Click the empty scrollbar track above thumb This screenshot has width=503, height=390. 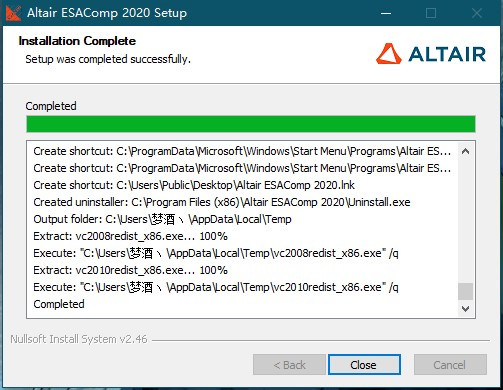(x=465, y=221)
